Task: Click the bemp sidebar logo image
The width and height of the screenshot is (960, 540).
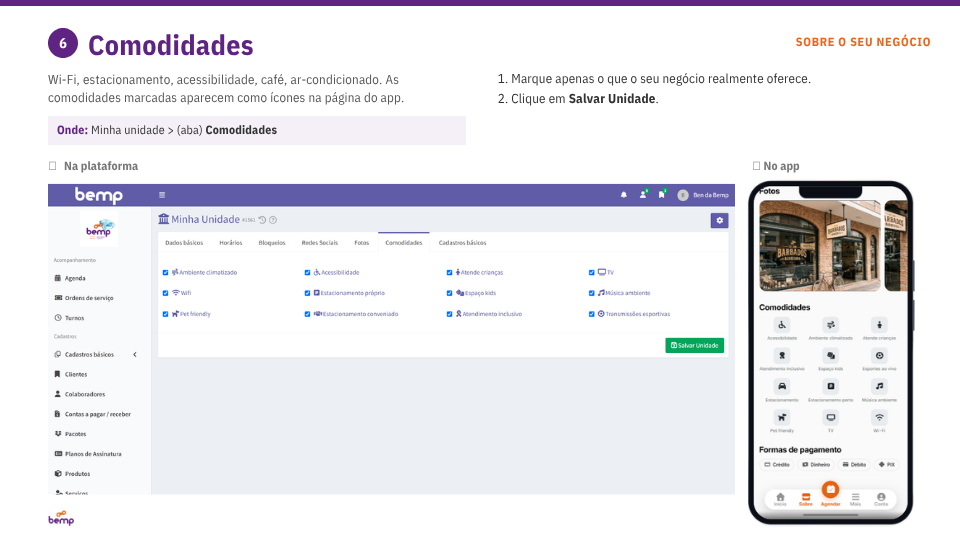Action: tap(99, 229)
